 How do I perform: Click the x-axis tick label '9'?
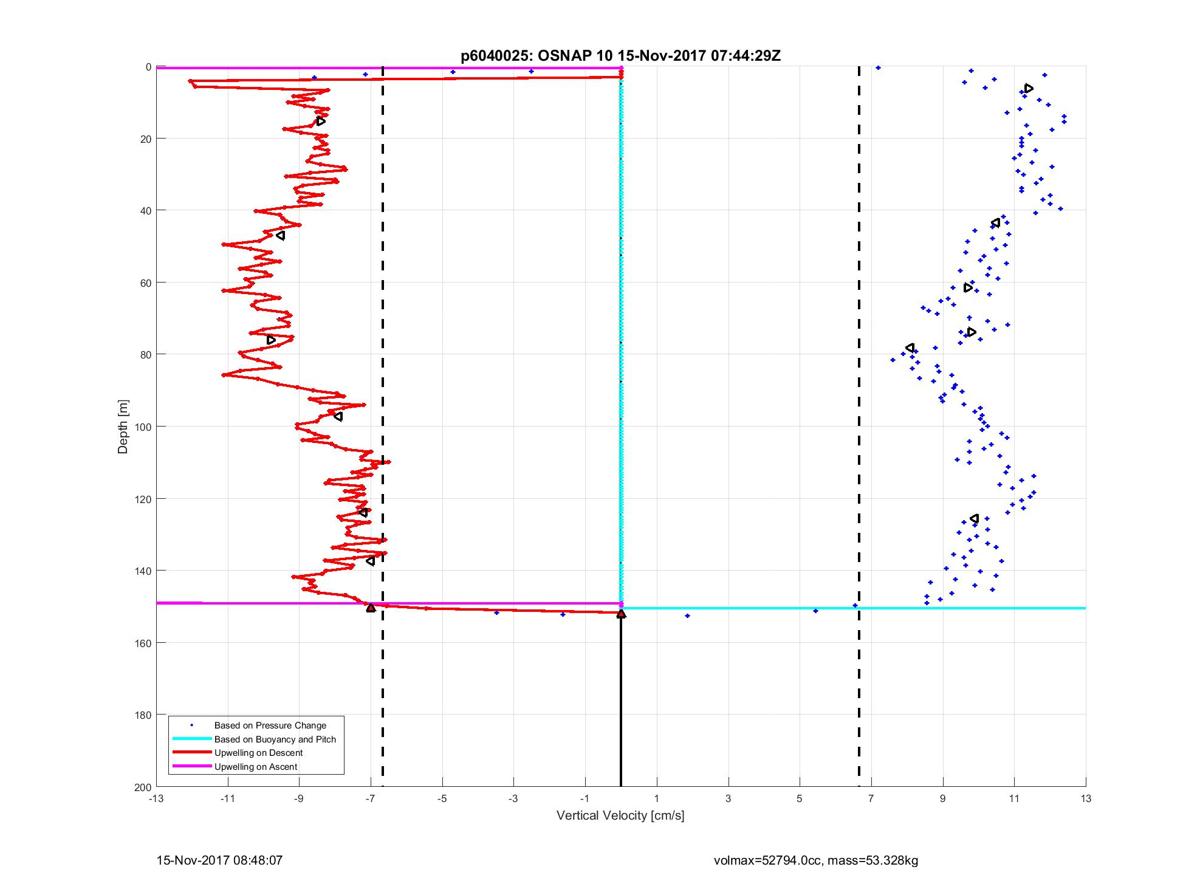(x=943, y=799)
